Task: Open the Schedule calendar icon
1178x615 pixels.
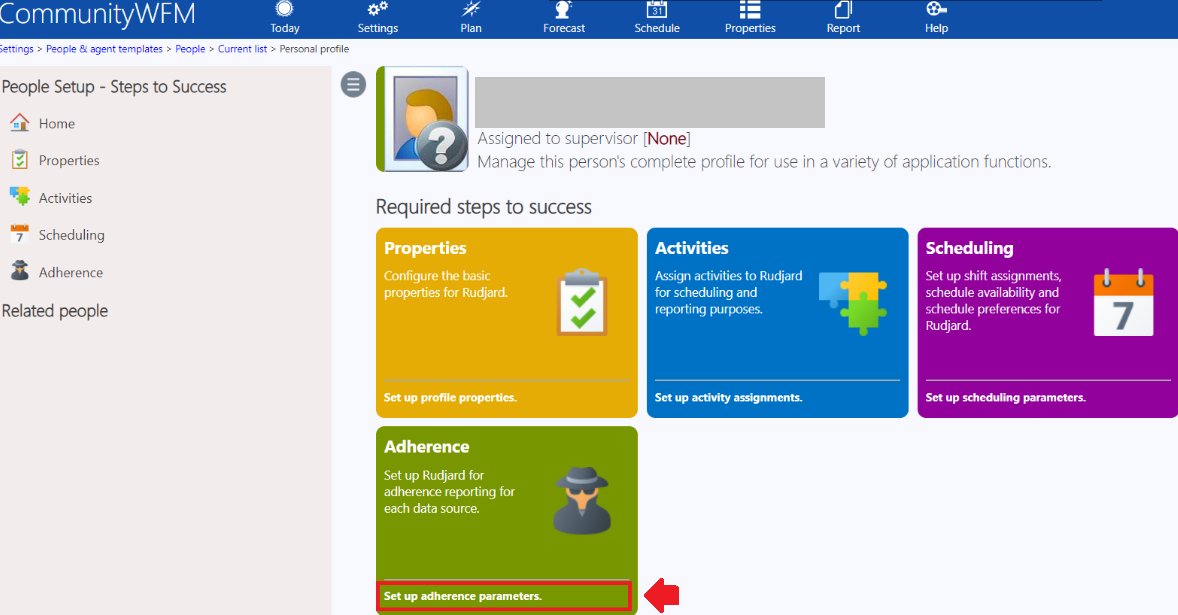Action: coord(657,9)
